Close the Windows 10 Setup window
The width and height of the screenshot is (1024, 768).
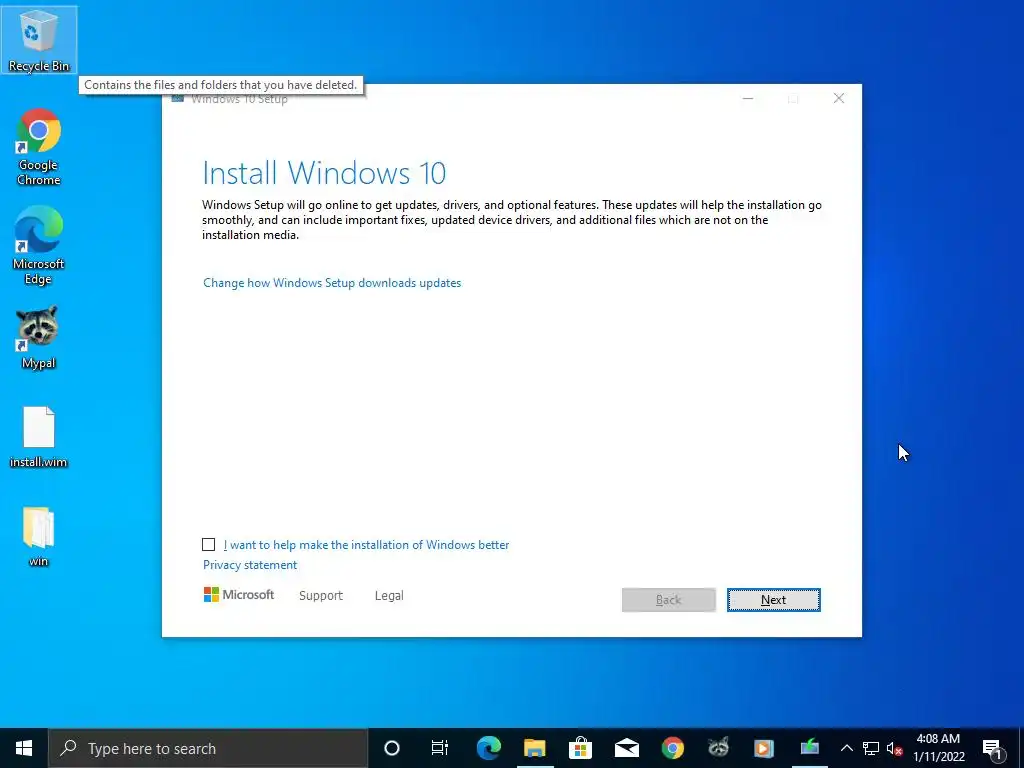pyautogui.click(x=839, y=99)
